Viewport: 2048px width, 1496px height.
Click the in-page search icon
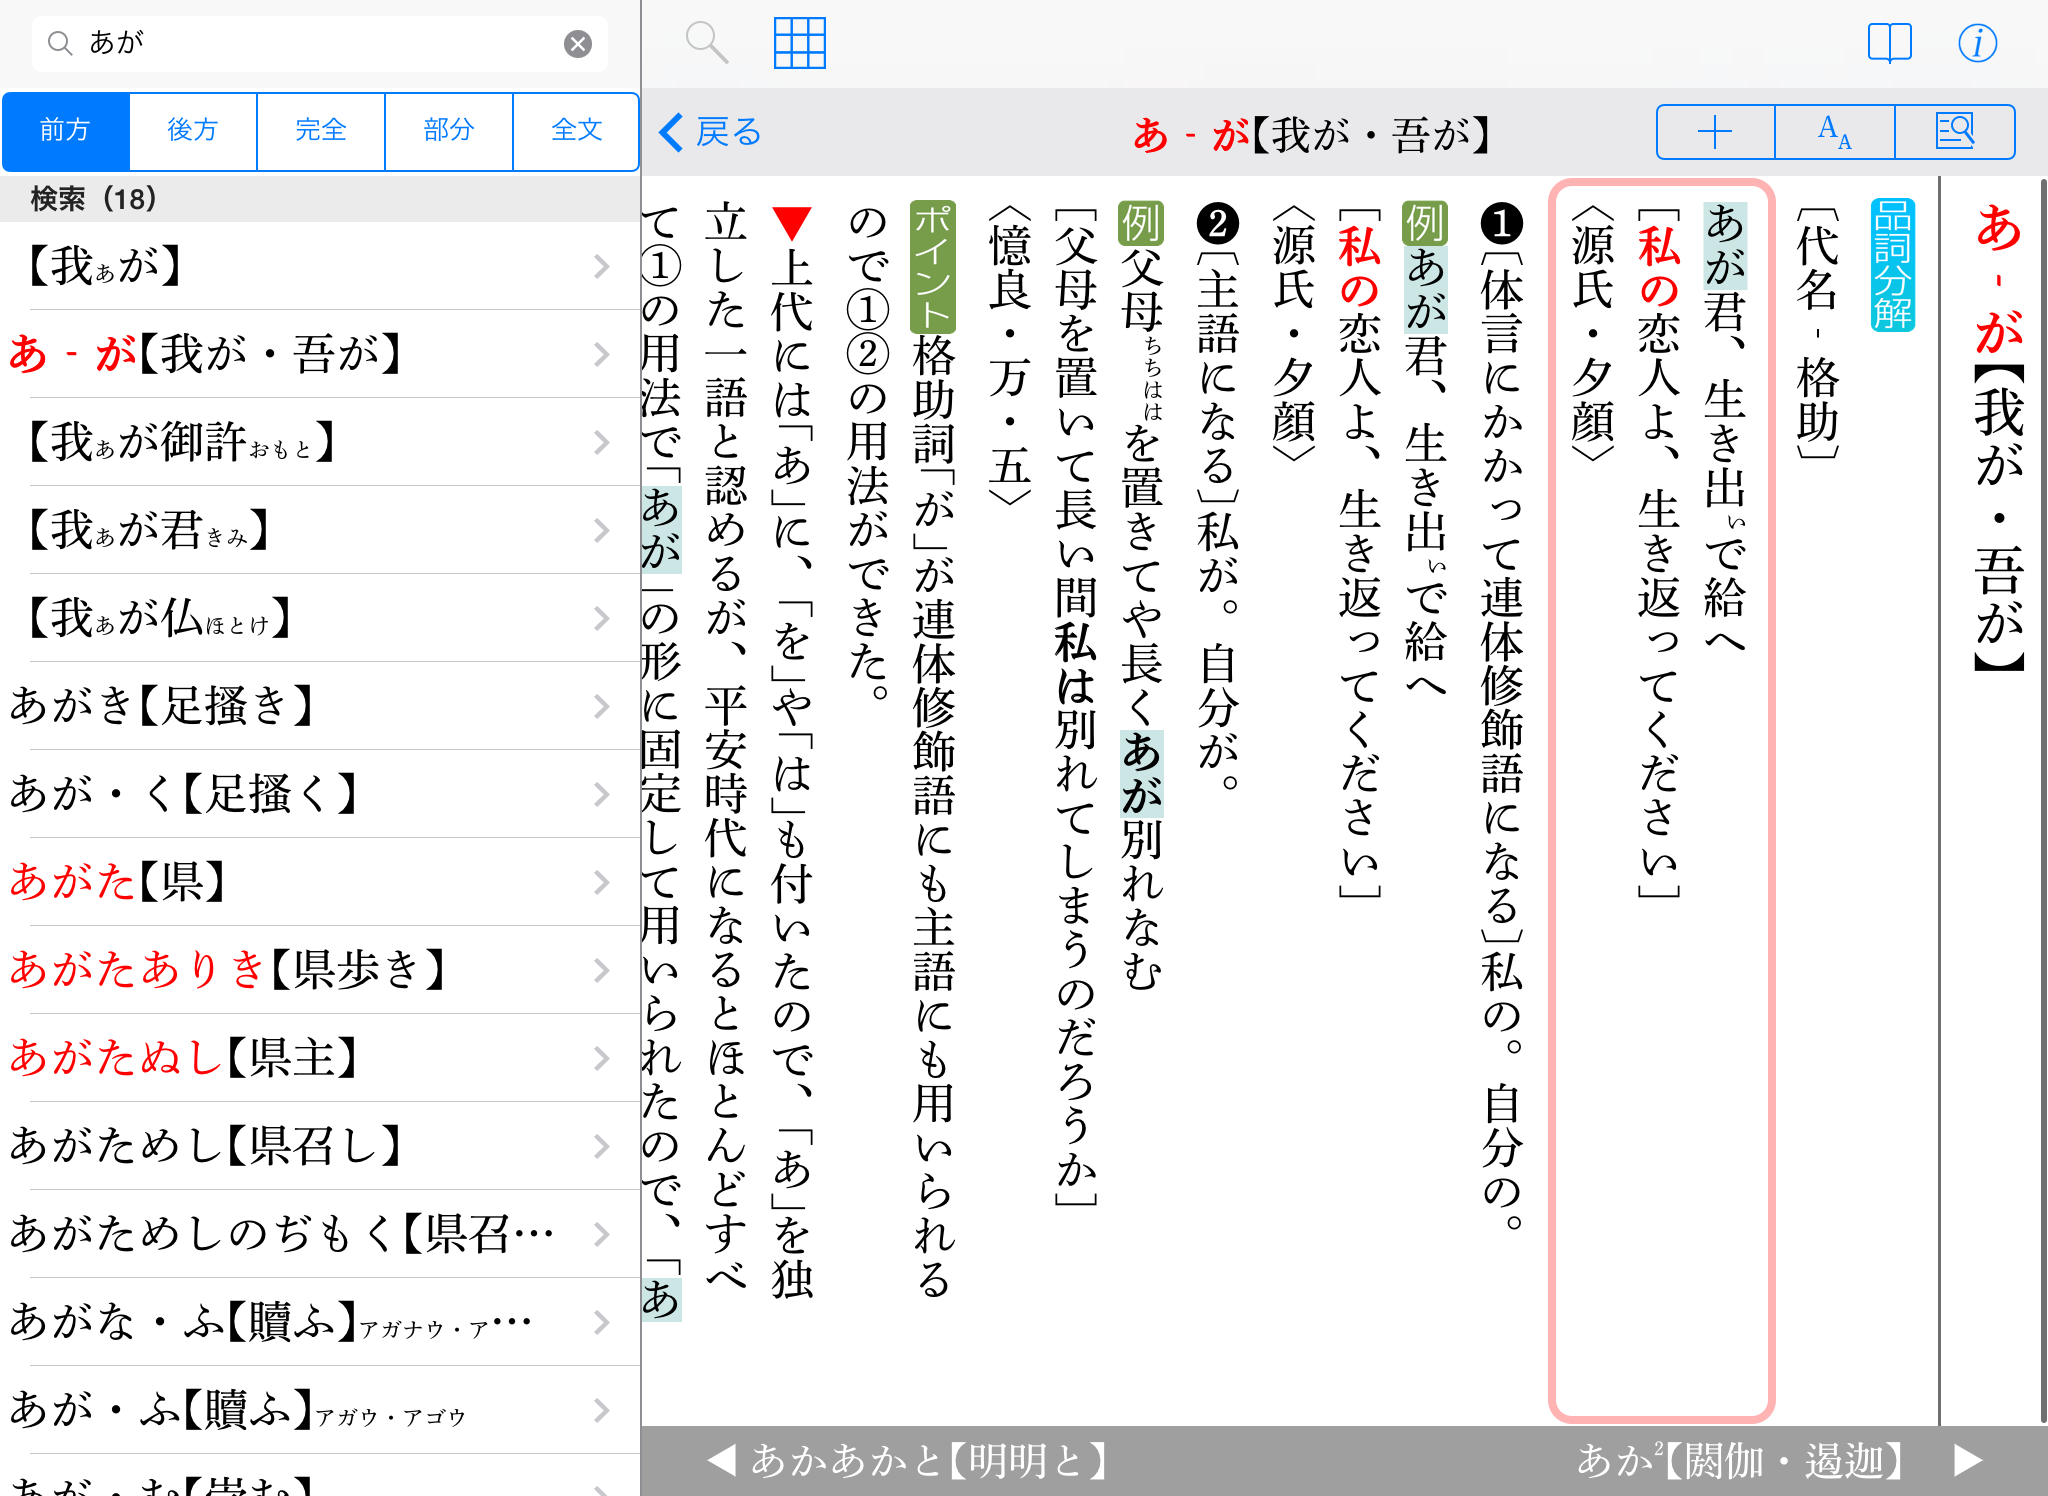coord(1954,132)
